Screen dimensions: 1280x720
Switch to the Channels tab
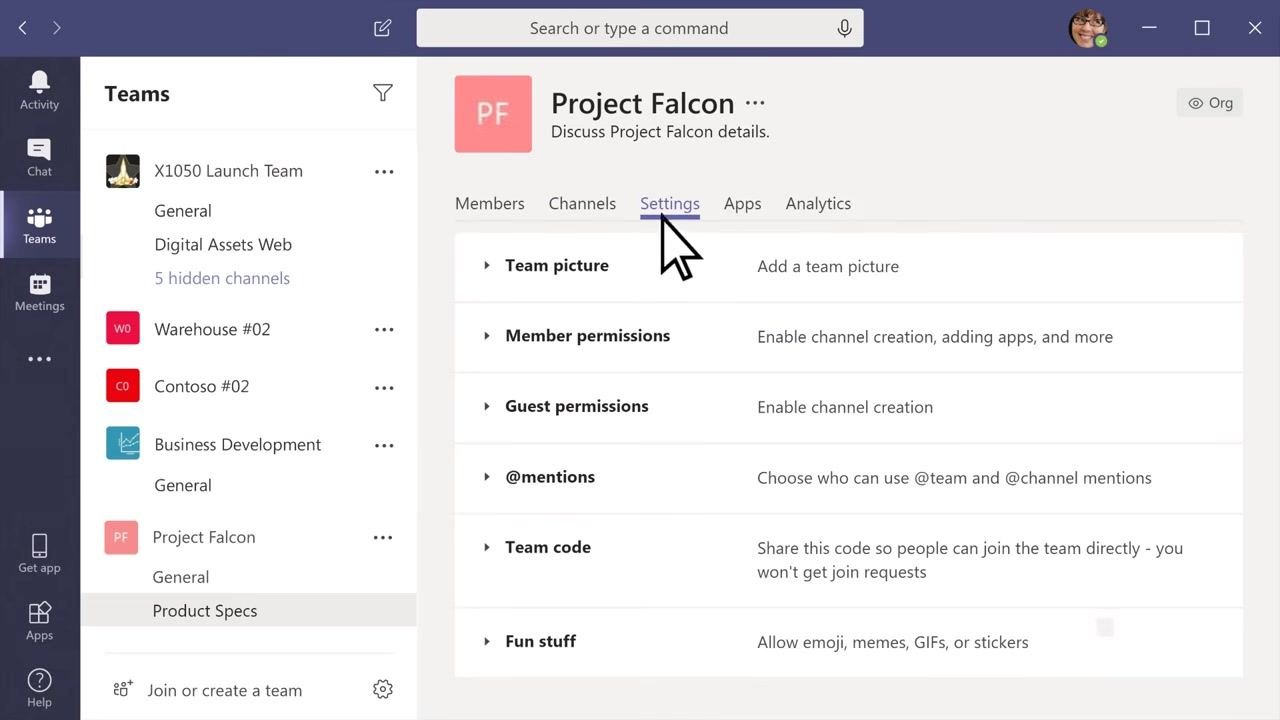582,203
